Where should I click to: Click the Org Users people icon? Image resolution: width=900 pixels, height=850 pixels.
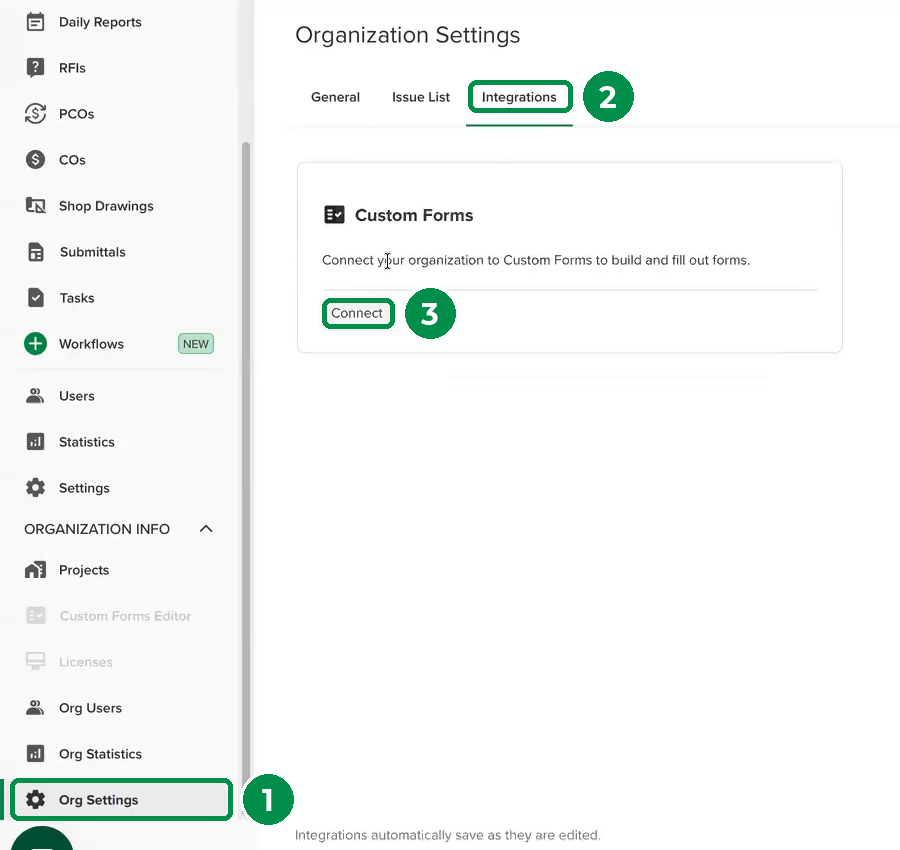tap(35, 708)
